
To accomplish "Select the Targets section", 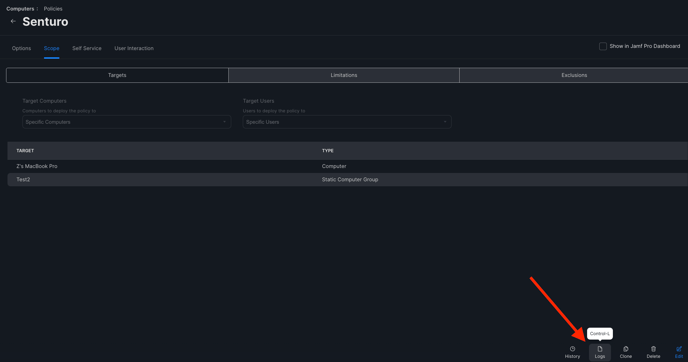I will [117, 75].
